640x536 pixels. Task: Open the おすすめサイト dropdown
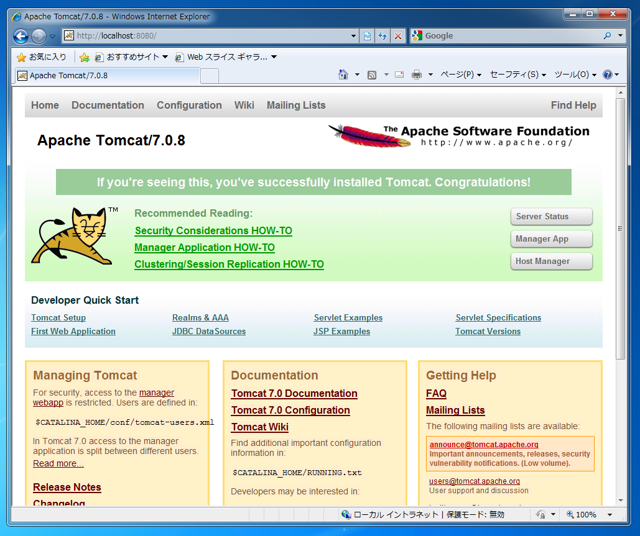(131, 57)
